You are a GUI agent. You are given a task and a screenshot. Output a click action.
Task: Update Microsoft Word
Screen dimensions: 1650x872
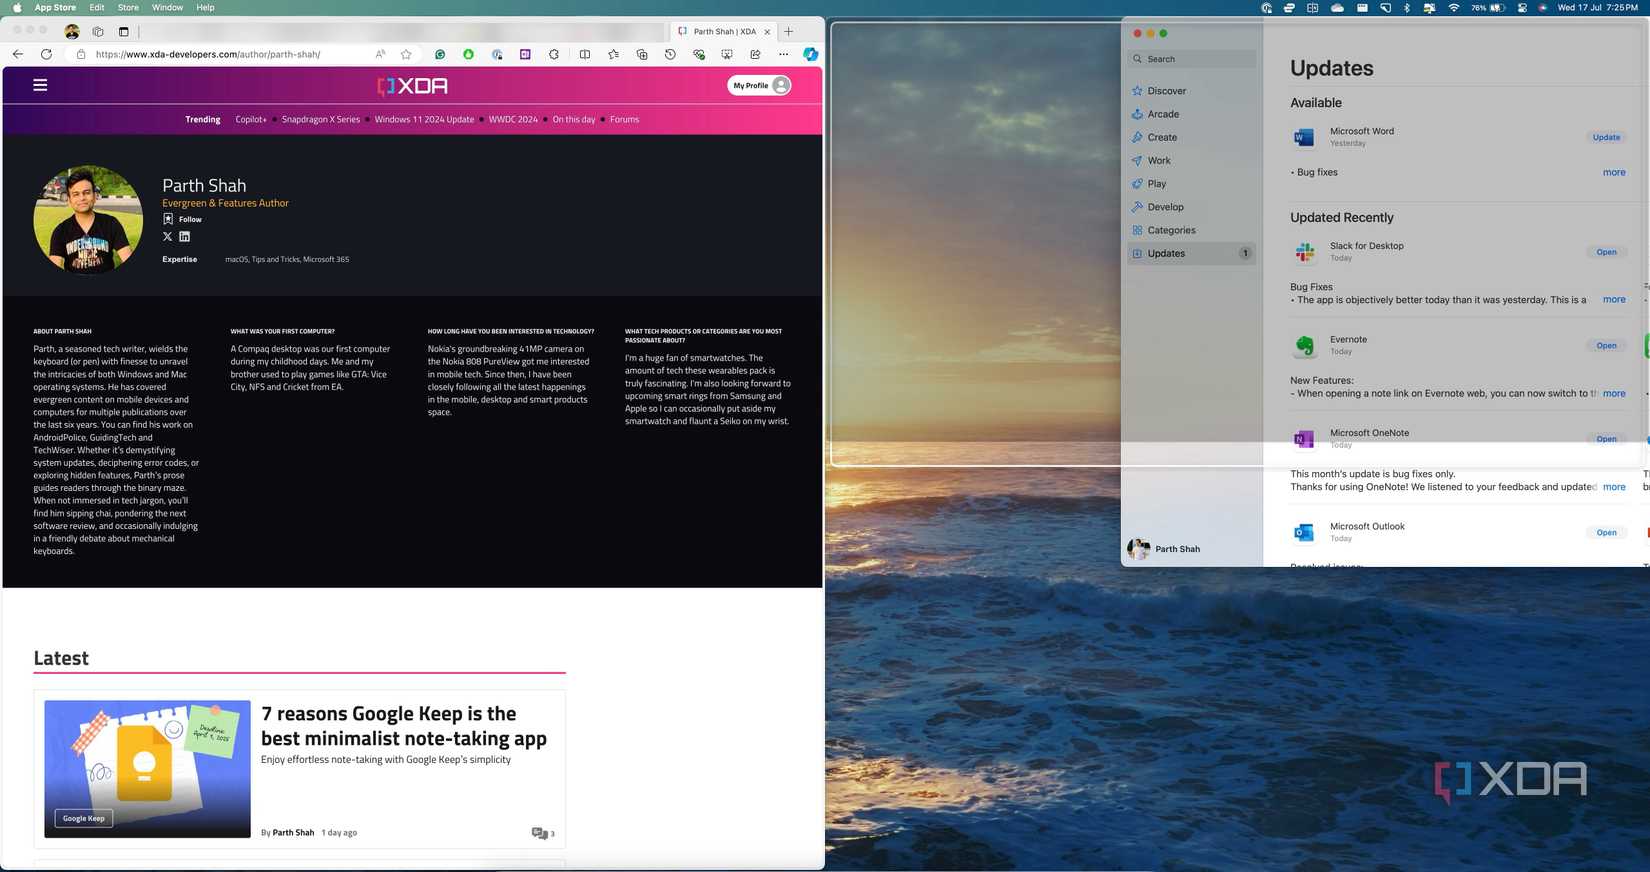click(x=1606, y=137)
